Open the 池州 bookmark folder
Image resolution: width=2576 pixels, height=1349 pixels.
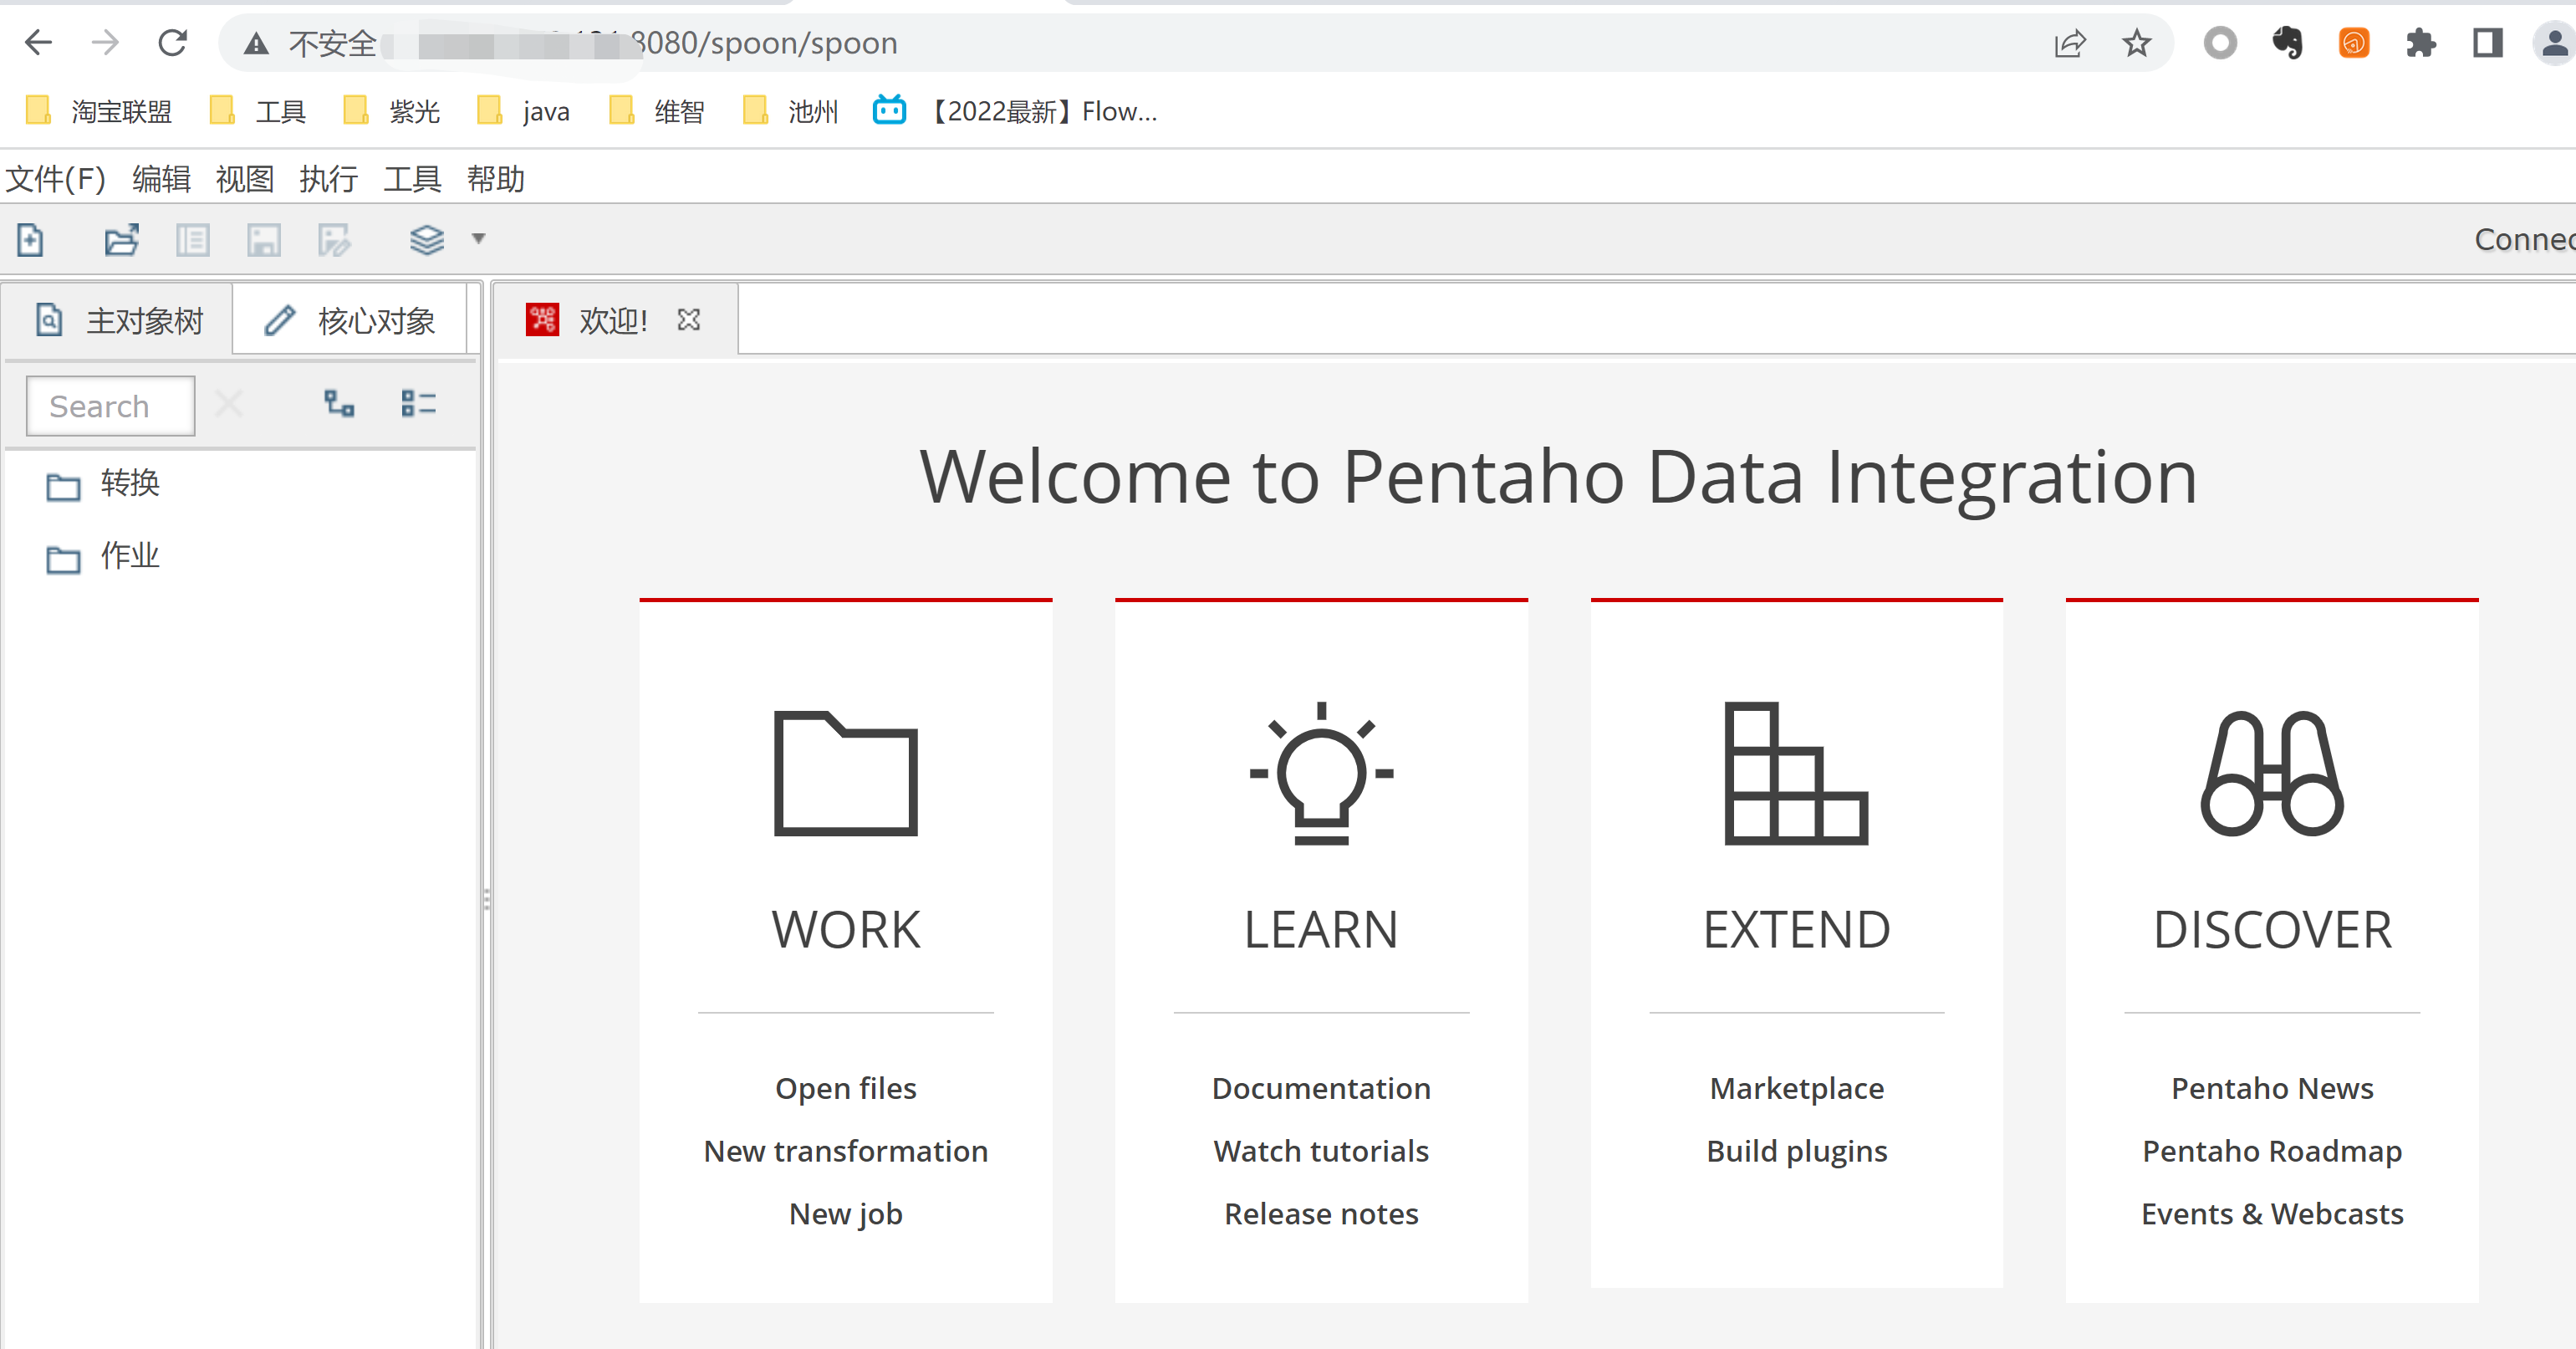[791, 111]
